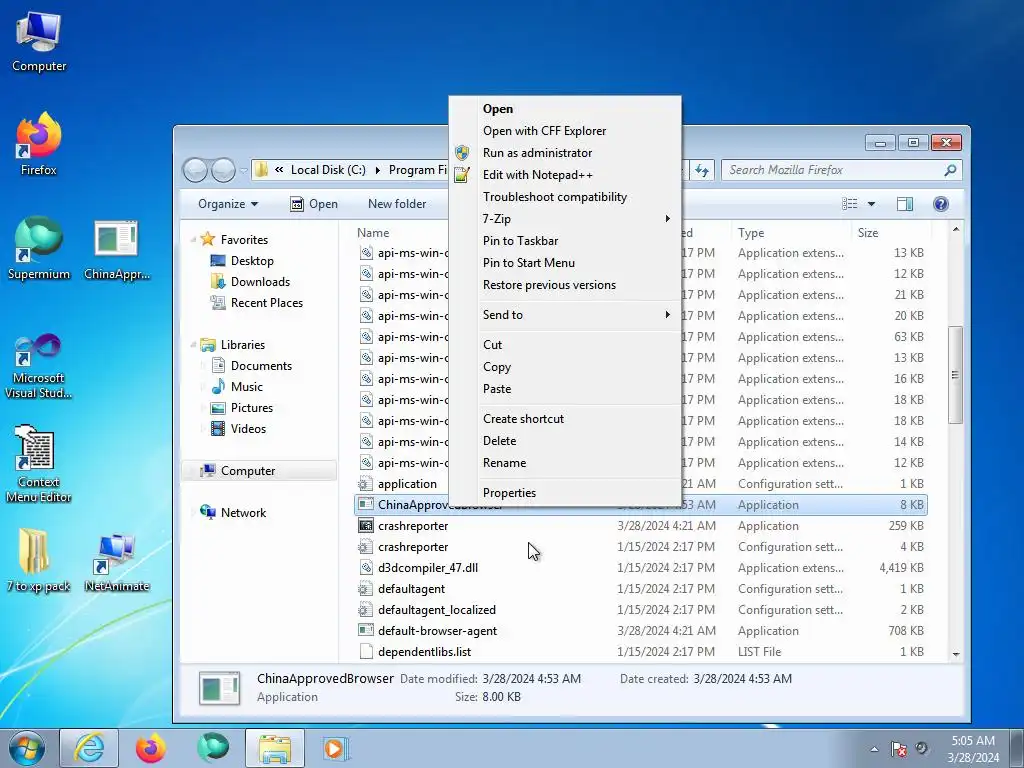1024x768 pixels.
Task: Expand the 7-Zip submenu
Action: coord(565,219)
